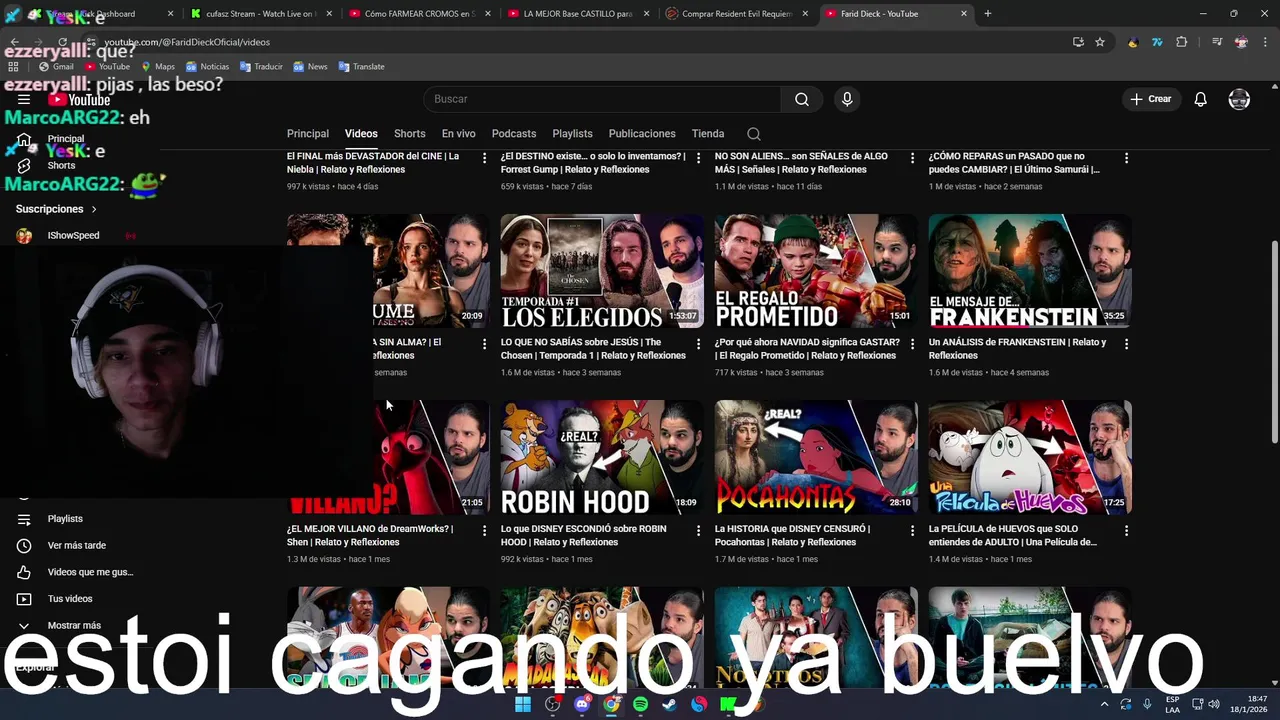Select the Shorts channel tab

click(410, 134)
